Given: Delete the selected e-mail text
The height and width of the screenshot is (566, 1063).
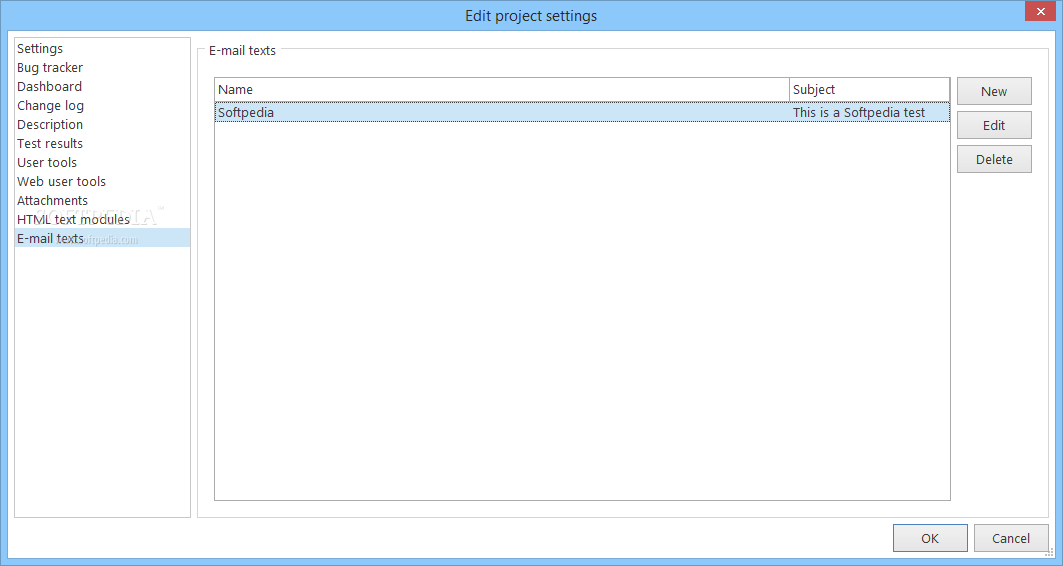Looking at the screenshot, I should coord(994,159).
